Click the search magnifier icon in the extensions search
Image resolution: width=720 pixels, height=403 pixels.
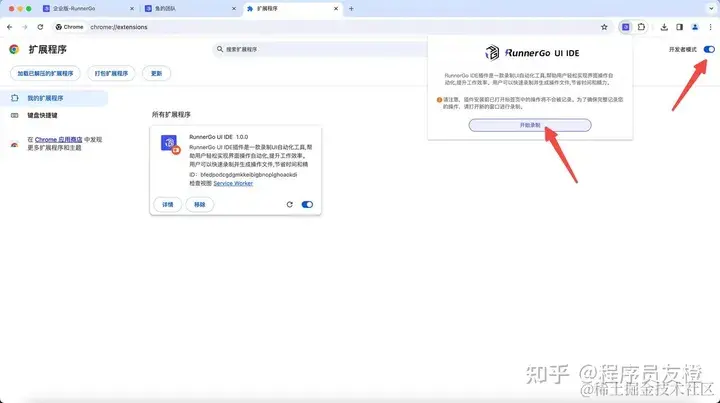coord(220,49)
